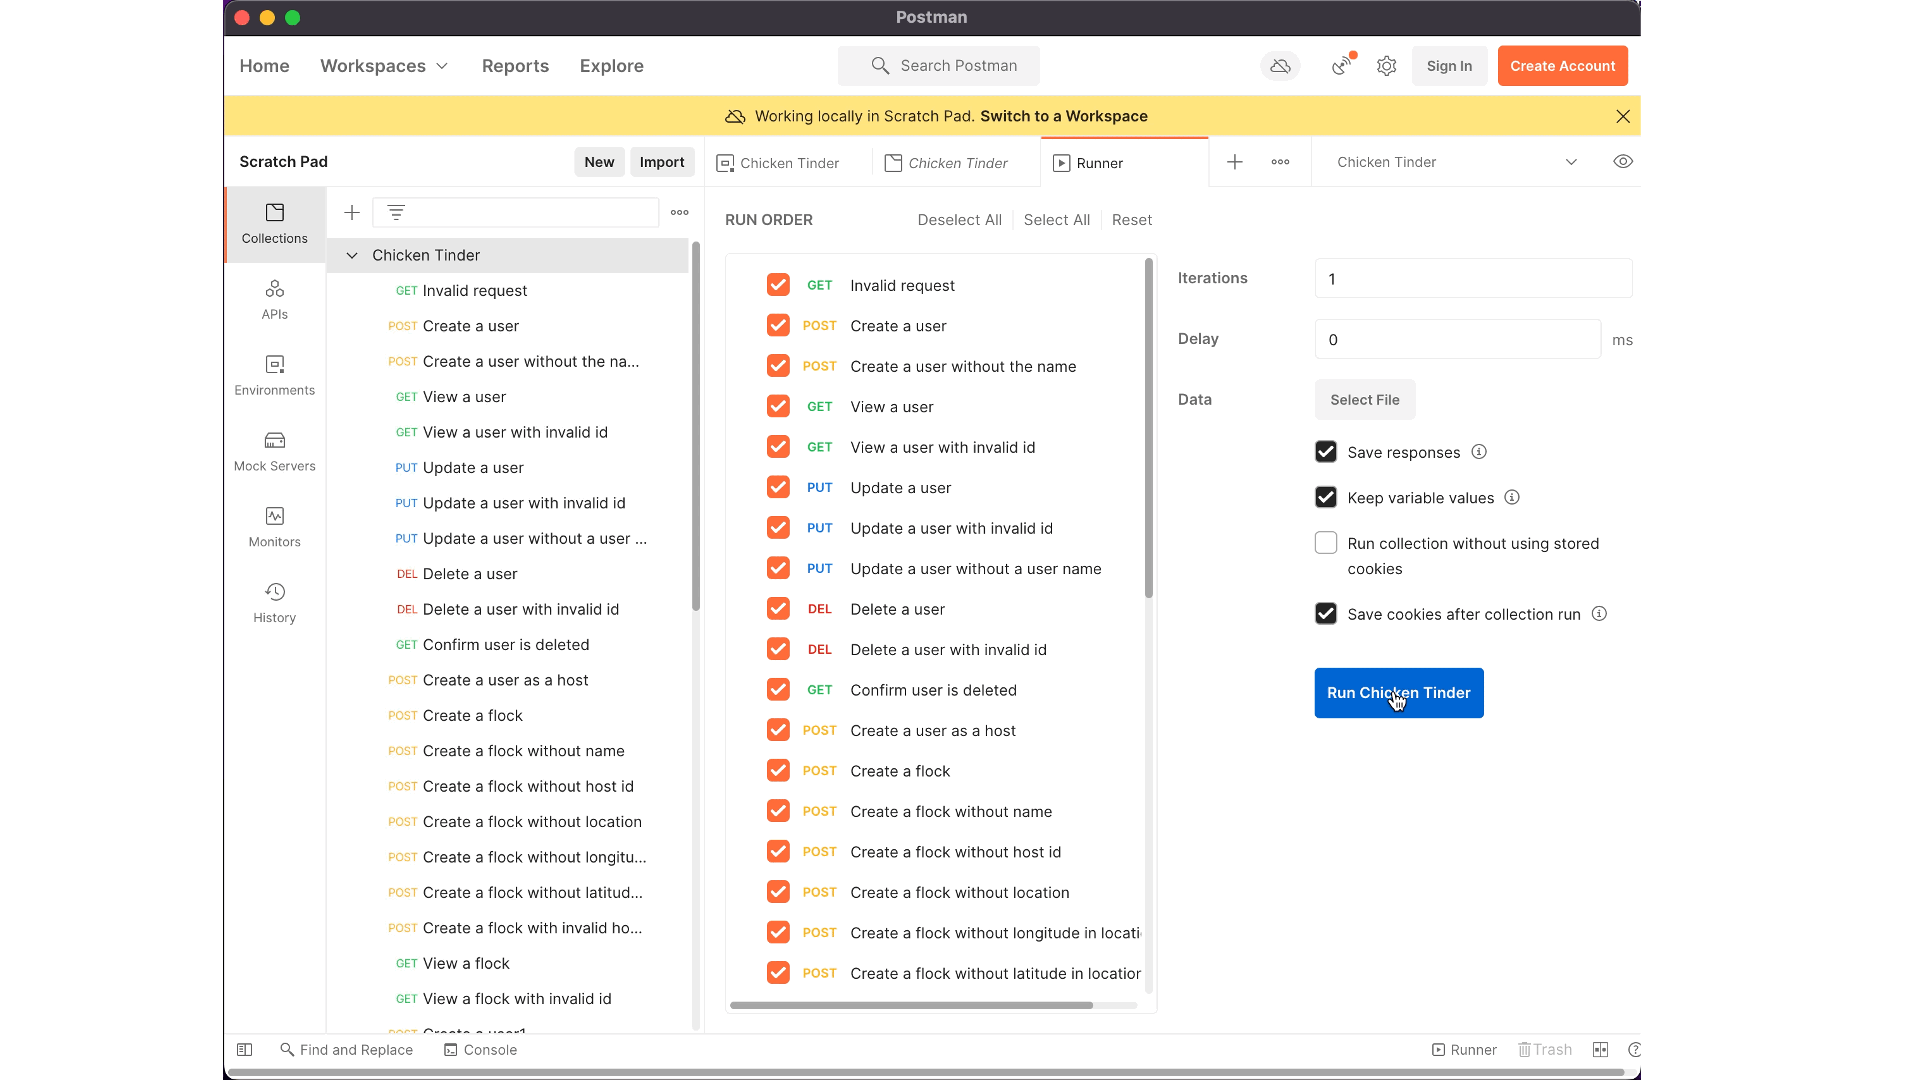This screenshot has height=1080, width=1920.
Task: Open Find and Replace in status bar
Action: point(347,1049)
